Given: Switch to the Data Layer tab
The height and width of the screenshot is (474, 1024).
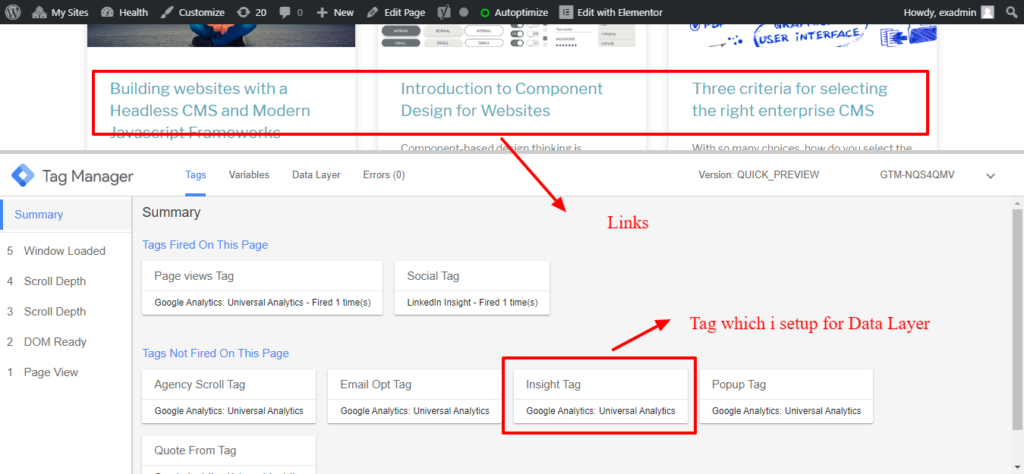Looking at the screenshot, I should (x=316, y=175).
